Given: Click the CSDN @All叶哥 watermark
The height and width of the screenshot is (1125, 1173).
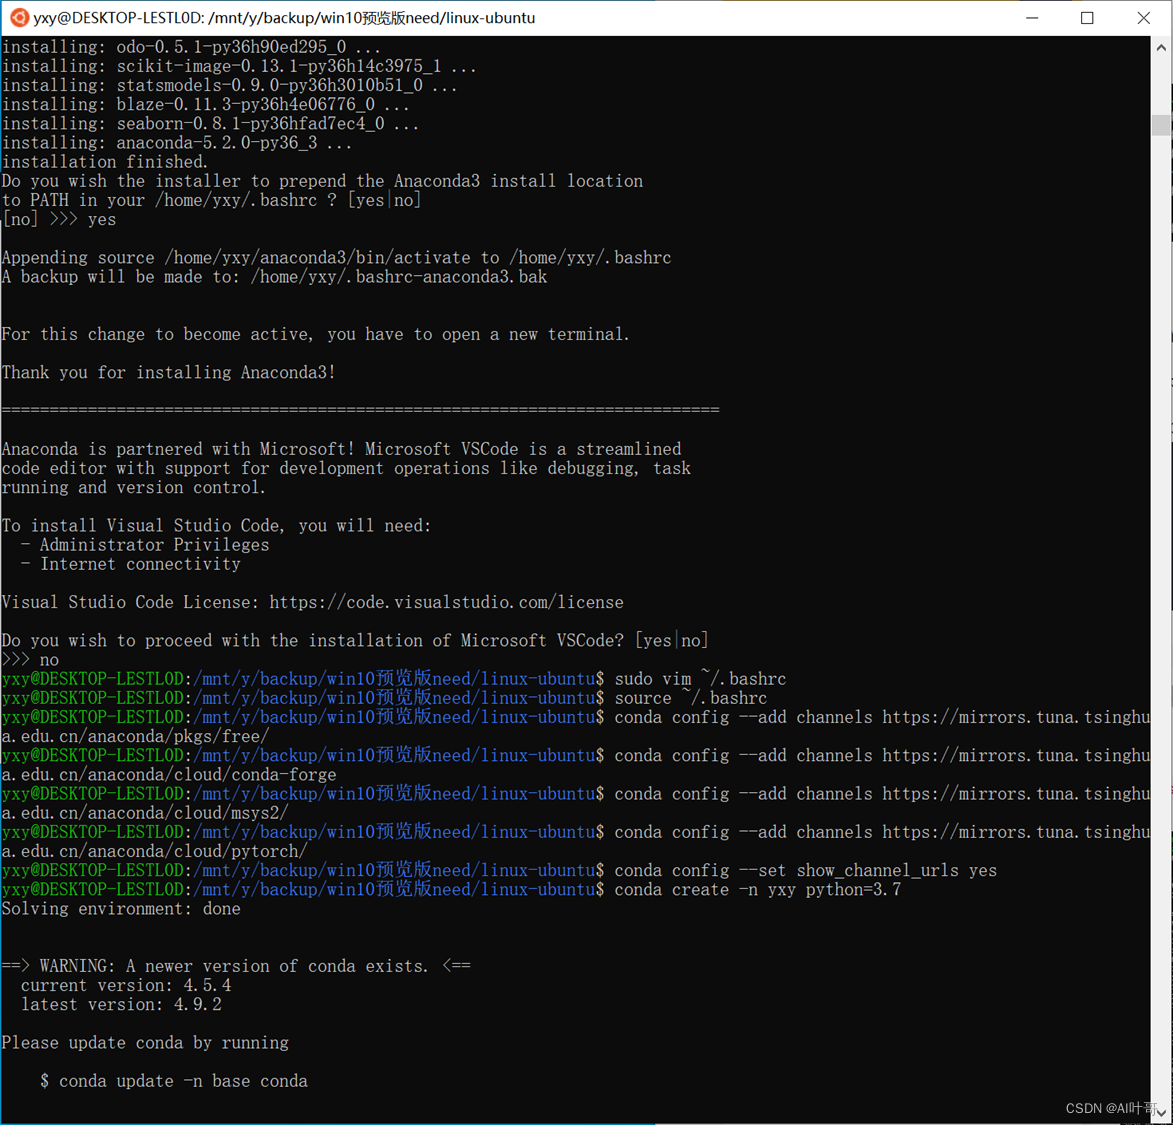Looking at the screenshot, I should 1110,1108.
